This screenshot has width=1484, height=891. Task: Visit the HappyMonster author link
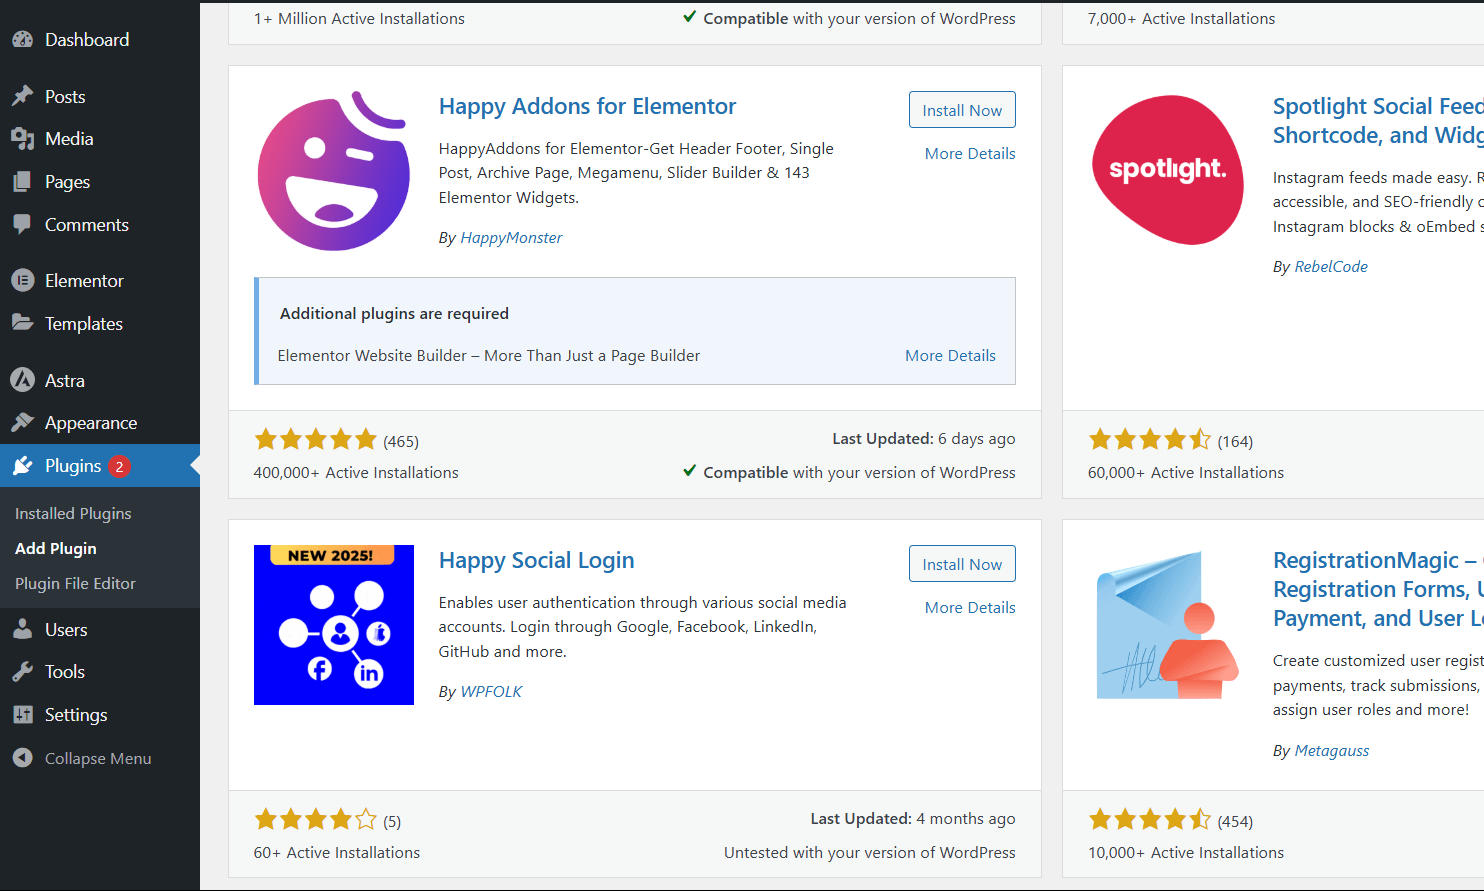click(511, 237)
